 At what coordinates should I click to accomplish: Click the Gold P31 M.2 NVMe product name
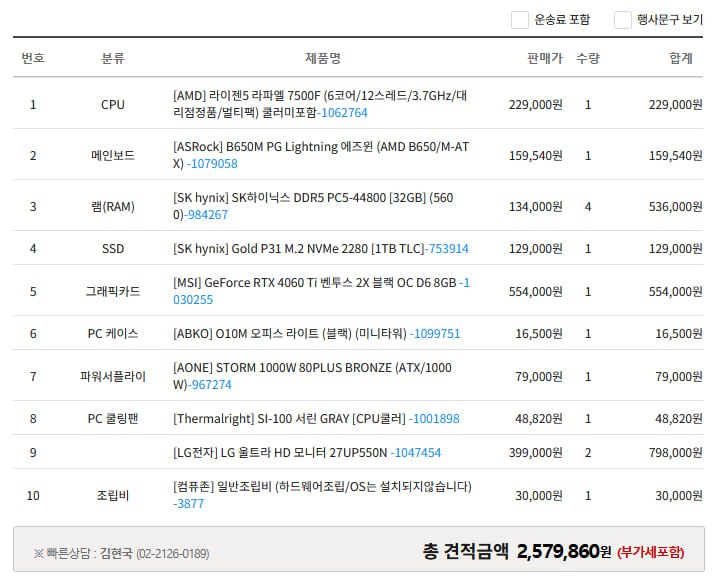[298, 249]
